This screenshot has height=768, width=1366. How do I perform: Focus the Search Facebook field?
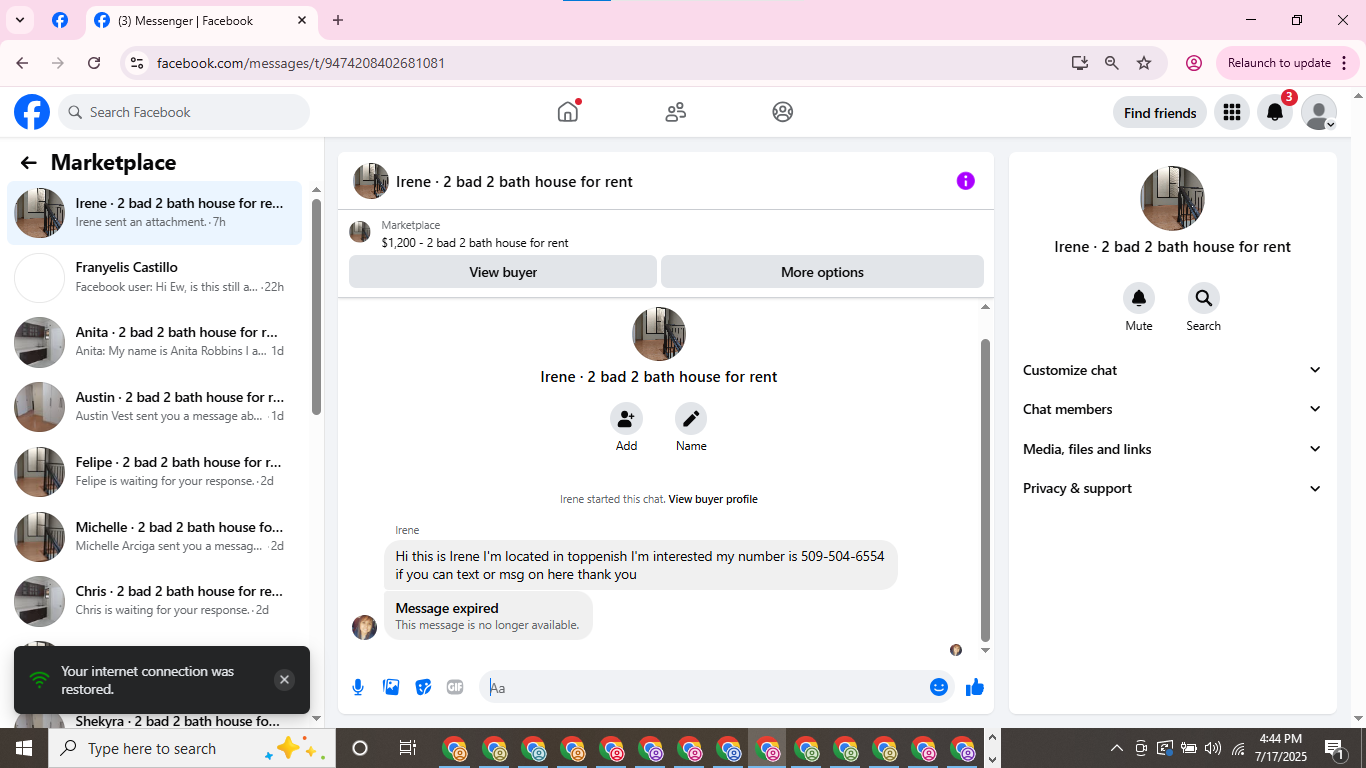coord(184,112)
